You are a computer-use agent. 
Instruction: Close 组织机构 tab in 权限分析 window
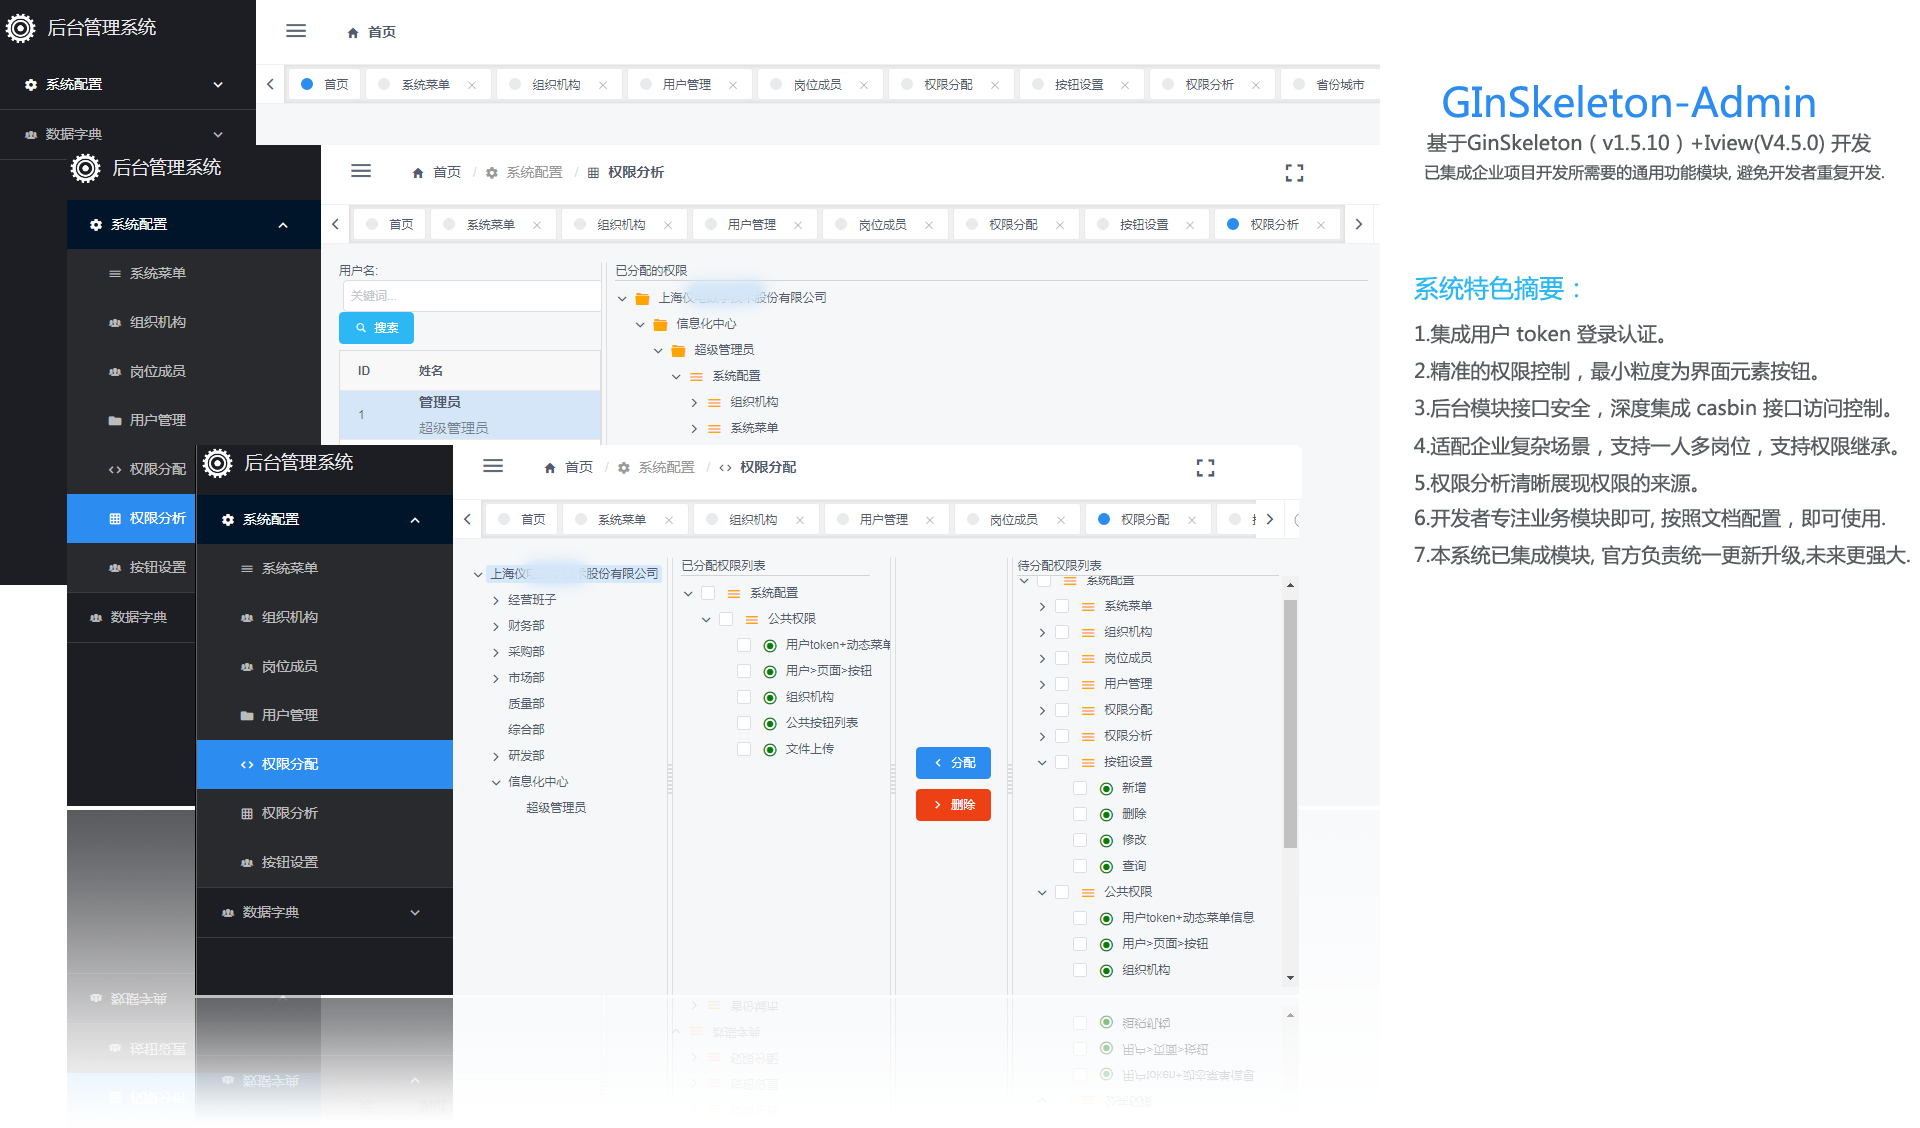[x=668, y=225]
